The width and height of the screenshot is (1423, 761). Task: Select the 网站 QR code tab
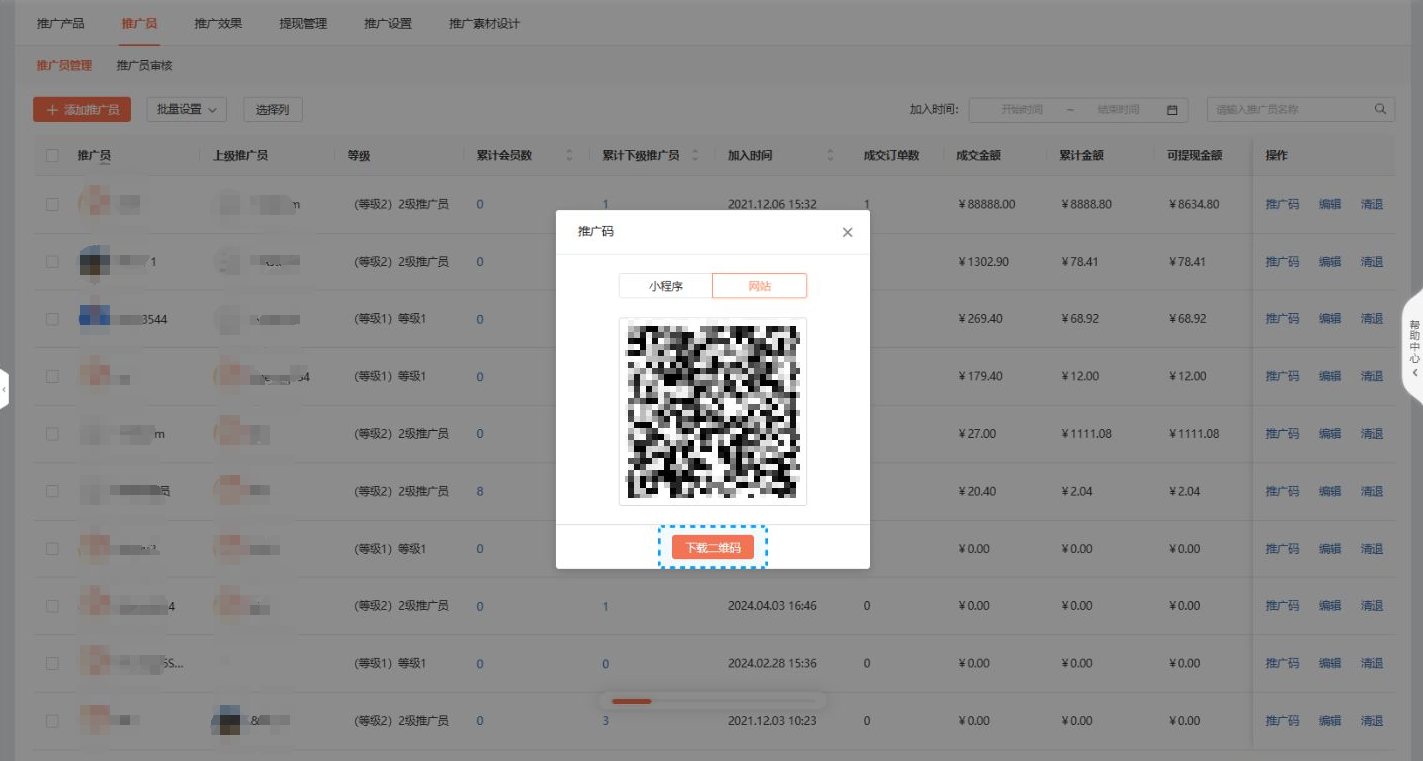(x=760, y=286)
